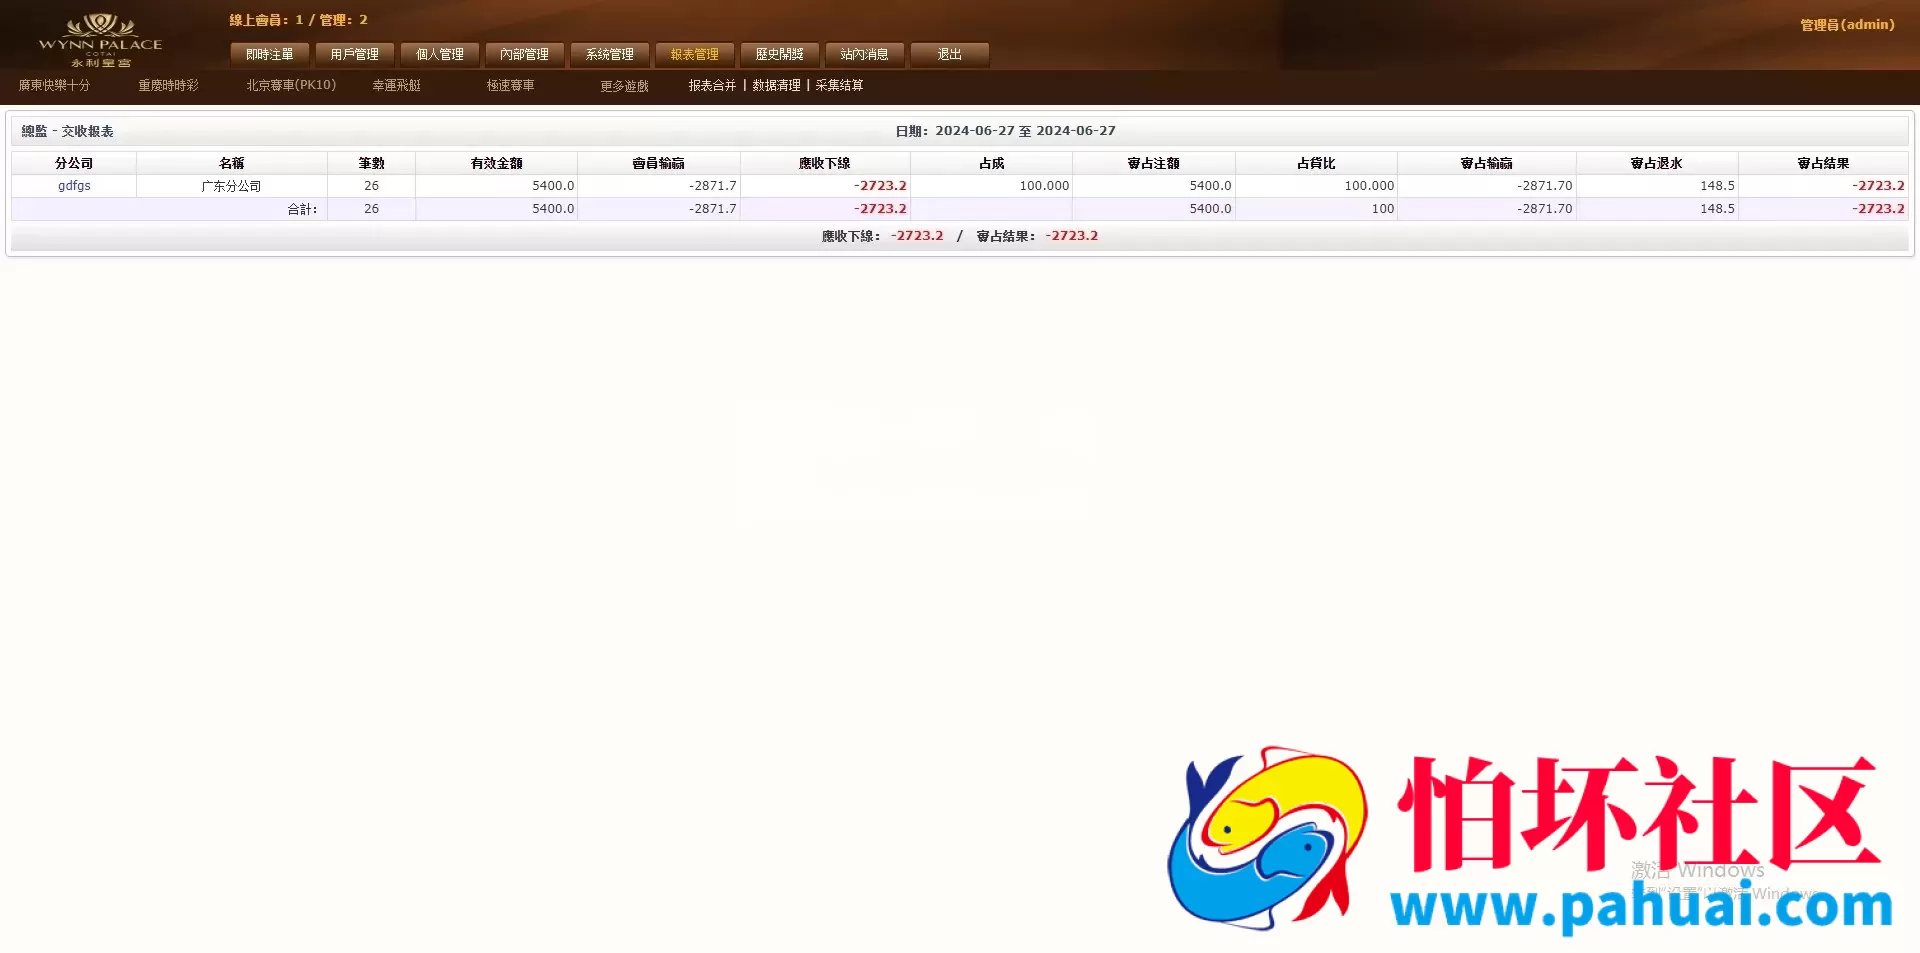Select the 重慶時時彩 game link

click(x=168, y=85)
